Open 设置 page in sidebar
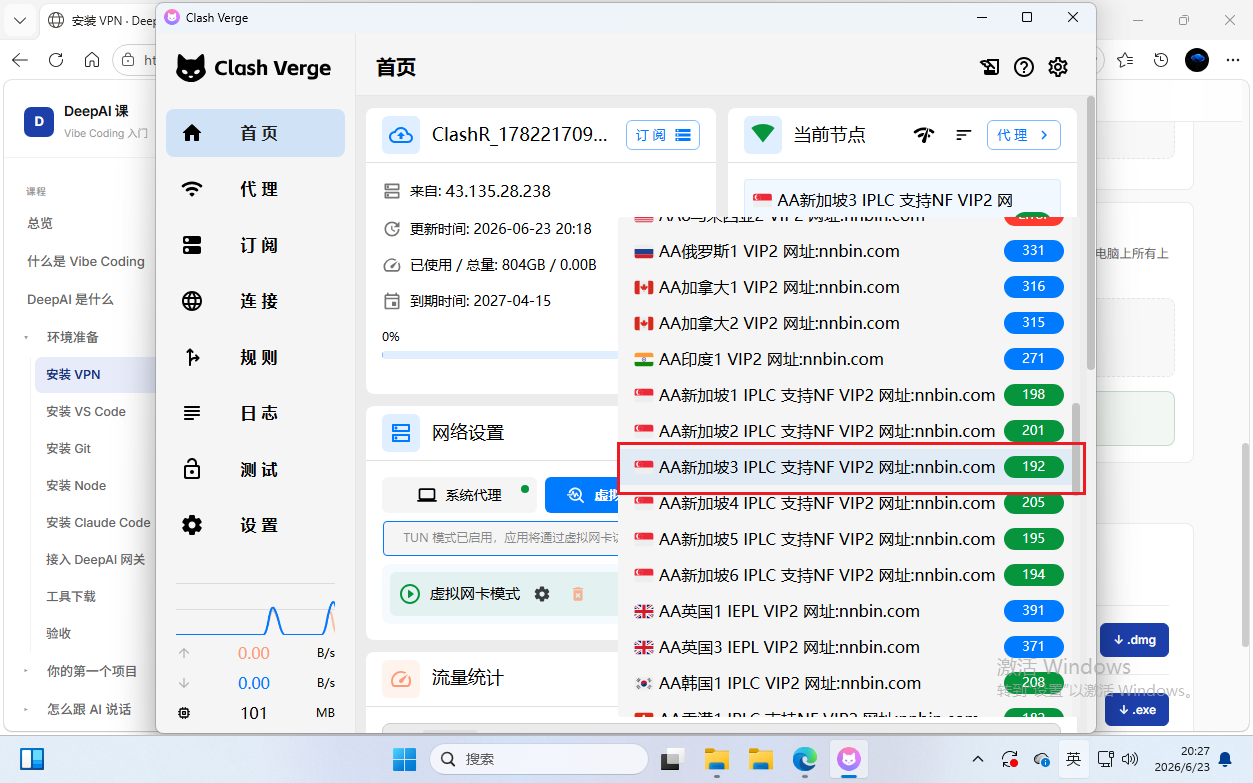 point(255,525)
